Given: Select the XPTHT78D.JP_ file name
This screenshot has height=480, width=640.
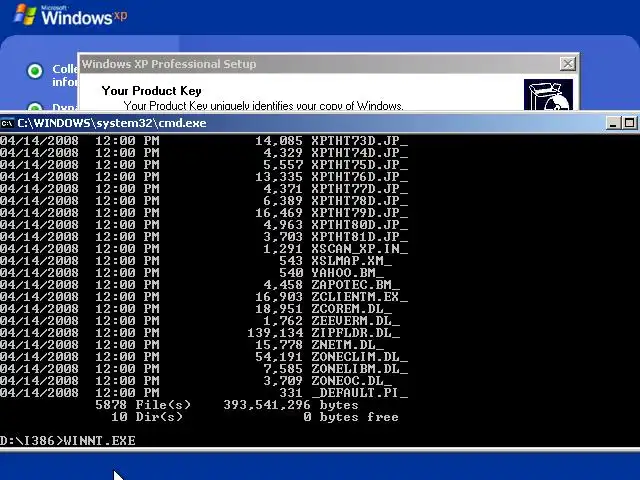Looking at the screenshot, I should [x=360, y=201].
